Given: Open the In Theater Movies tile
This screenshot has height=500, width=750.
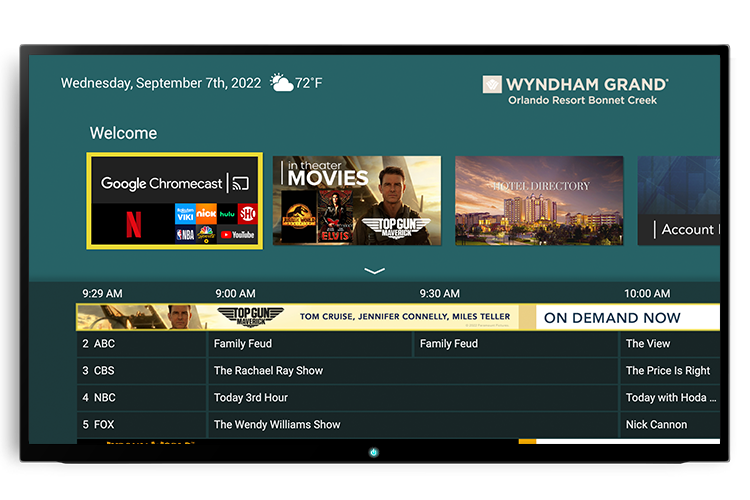Looking at the screenshot, I should [357, 200].
